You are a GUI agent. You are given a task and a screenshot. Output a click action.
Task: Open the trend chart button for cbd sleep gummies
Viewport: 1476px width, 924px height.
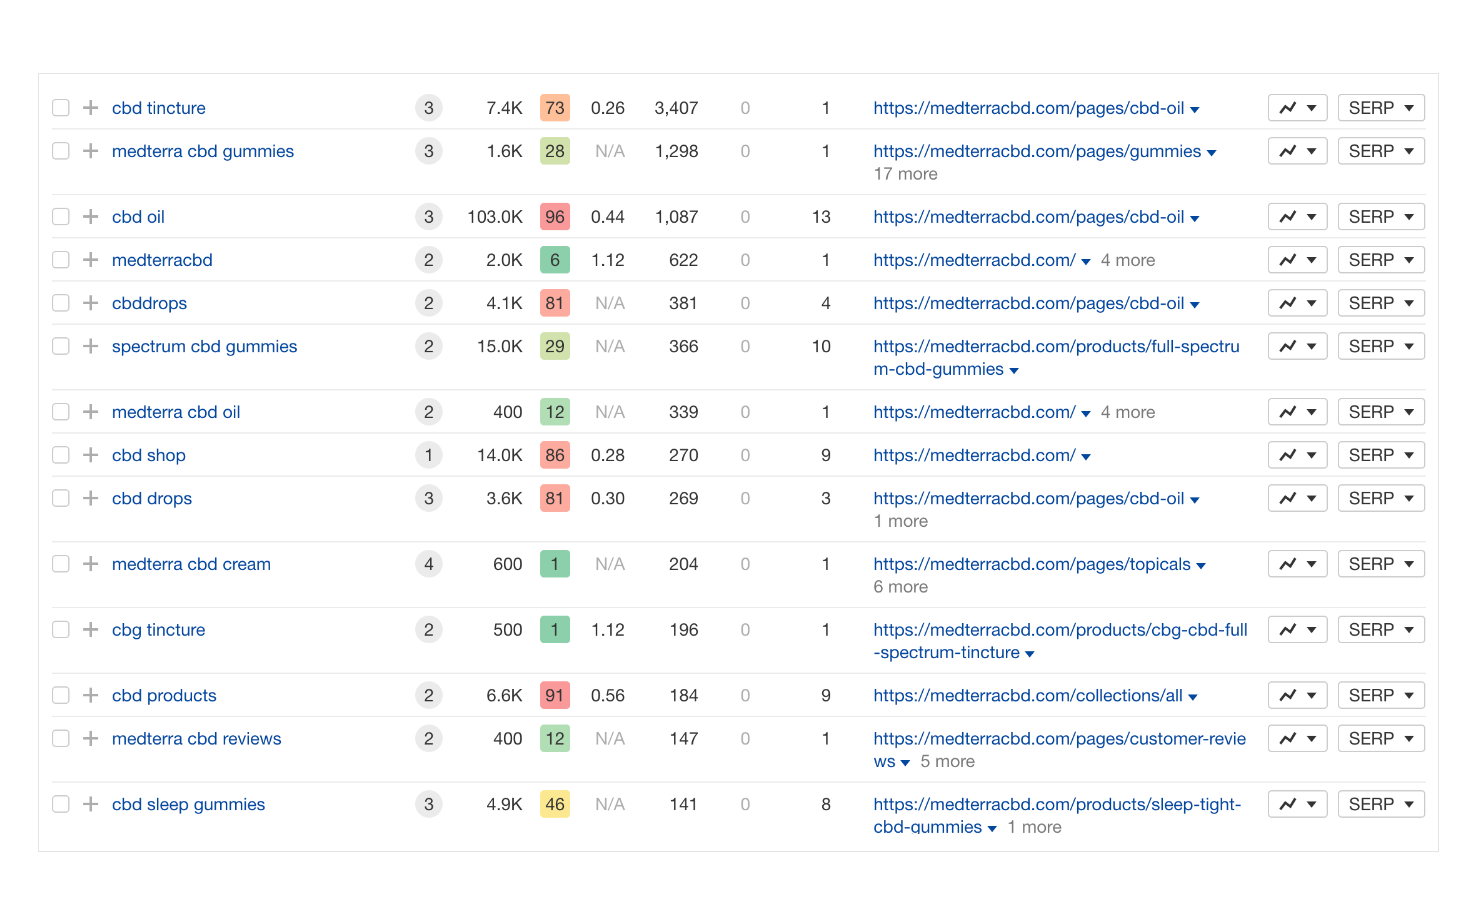1298,804
